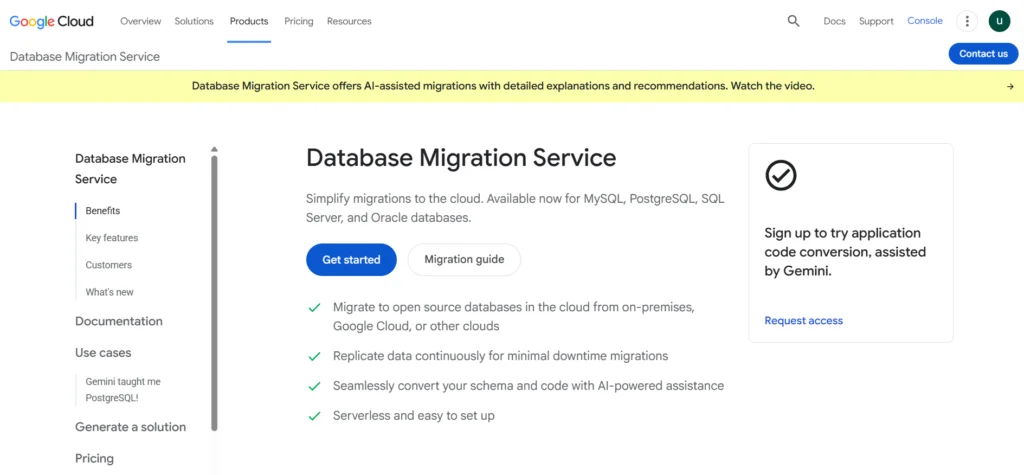Click Database Migration Service sidebar heading

tap(130, 169)
